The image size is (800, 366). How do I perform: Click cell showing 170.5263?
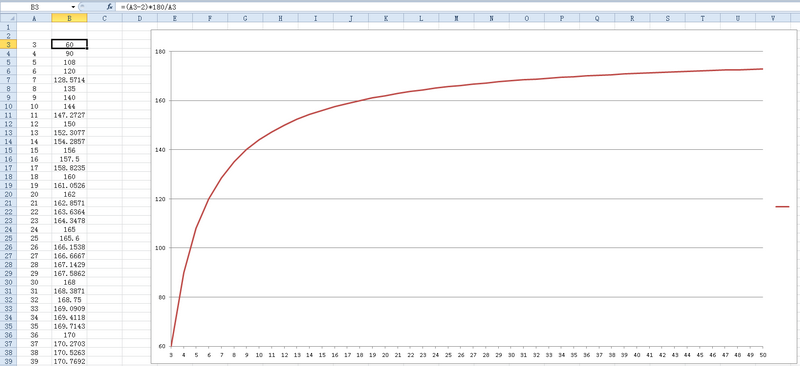pos(69,353)
